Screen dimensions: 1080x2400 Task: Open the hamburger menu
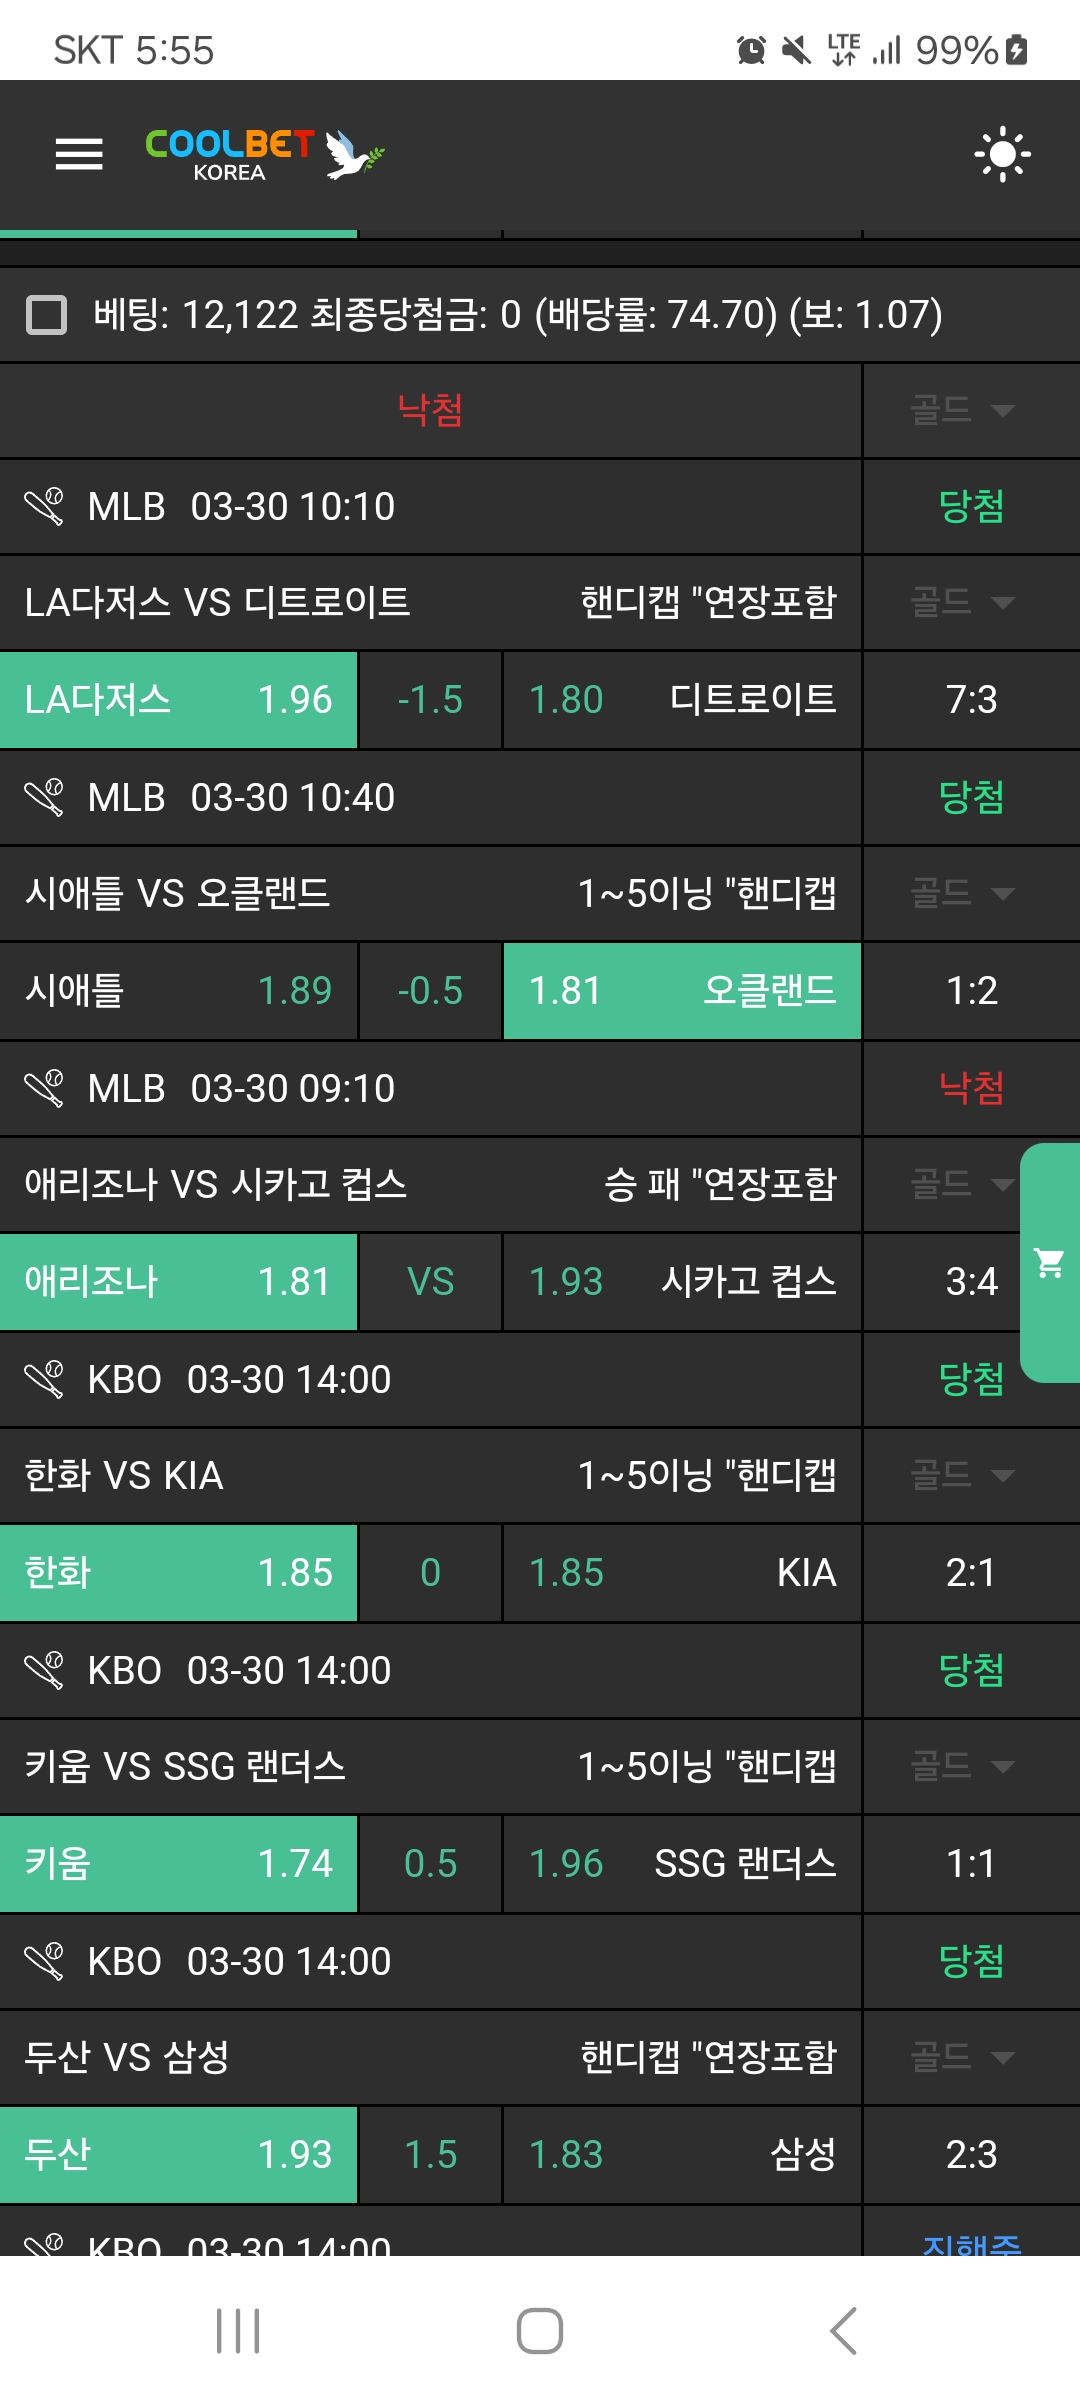click(x=79, y=154)
